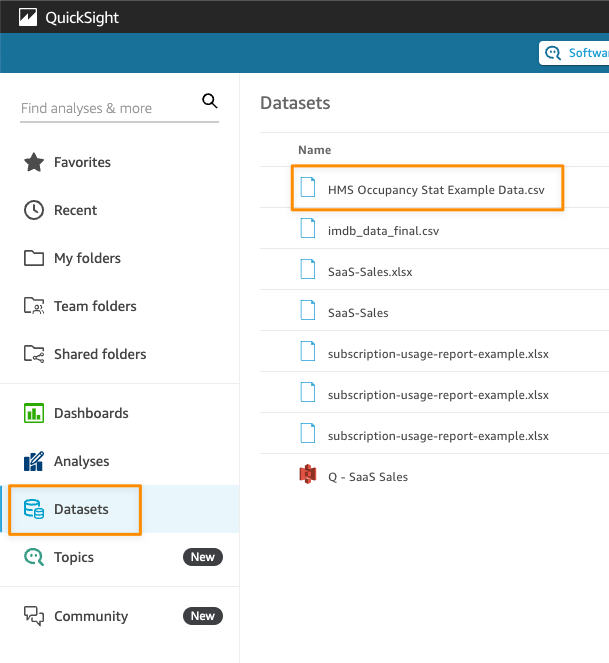Image resolution: width=609 pixels, height=663 pixels.
Task: Open Favorites in the sidebar
Action: coord(82,162)
